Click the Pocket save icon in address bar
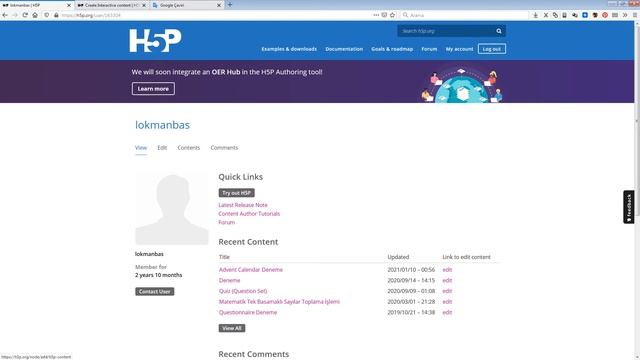 [x=384, y=15]
